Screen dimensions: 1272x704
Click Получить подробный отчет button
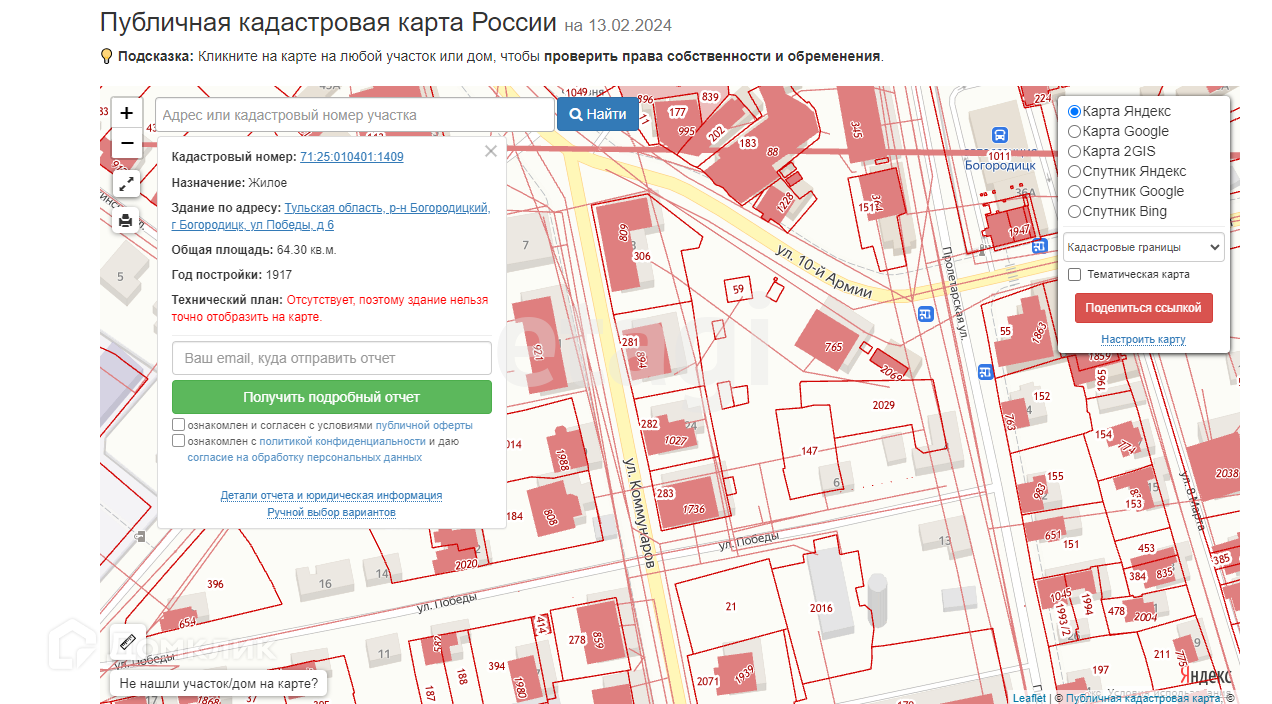[x=332, y=397]
